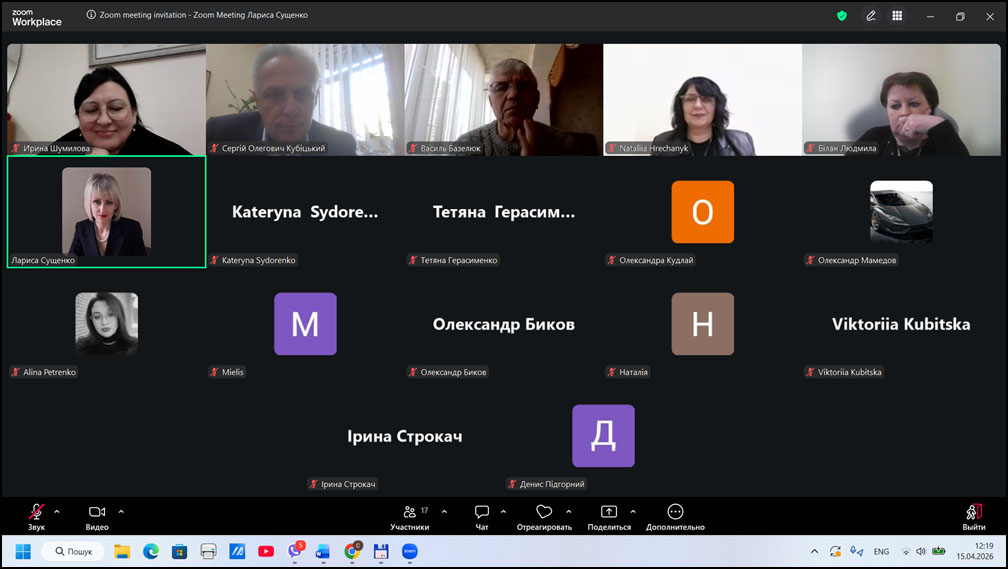Open YouTube taskbar icon
This screenshot has width=1008, height=569.
(x=266, y=552)
